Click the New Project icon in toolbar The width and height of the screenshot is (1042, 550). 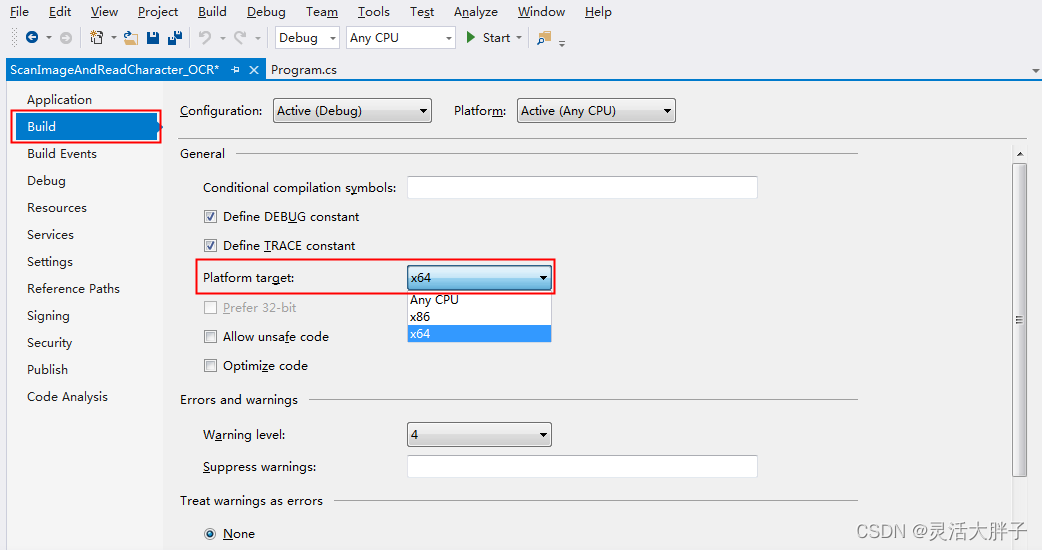pyautogui.click(x=97, y=37)
